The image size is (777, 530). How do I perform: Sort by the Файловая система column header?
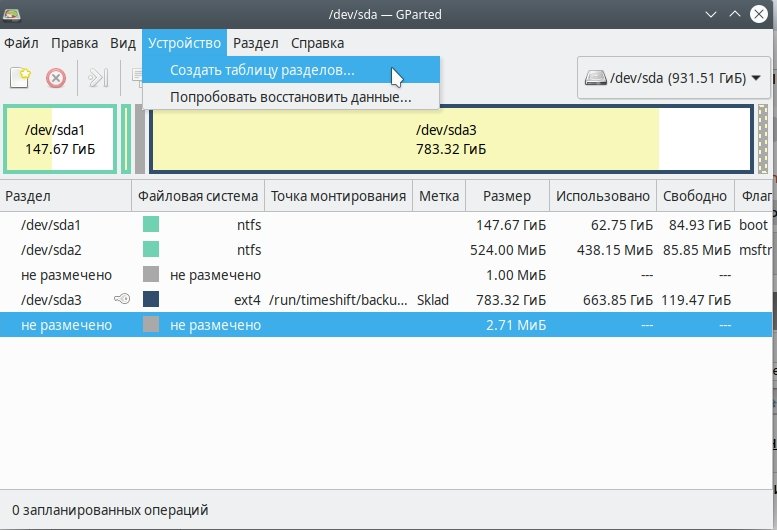pyautogui.click(x=198, y=196)
